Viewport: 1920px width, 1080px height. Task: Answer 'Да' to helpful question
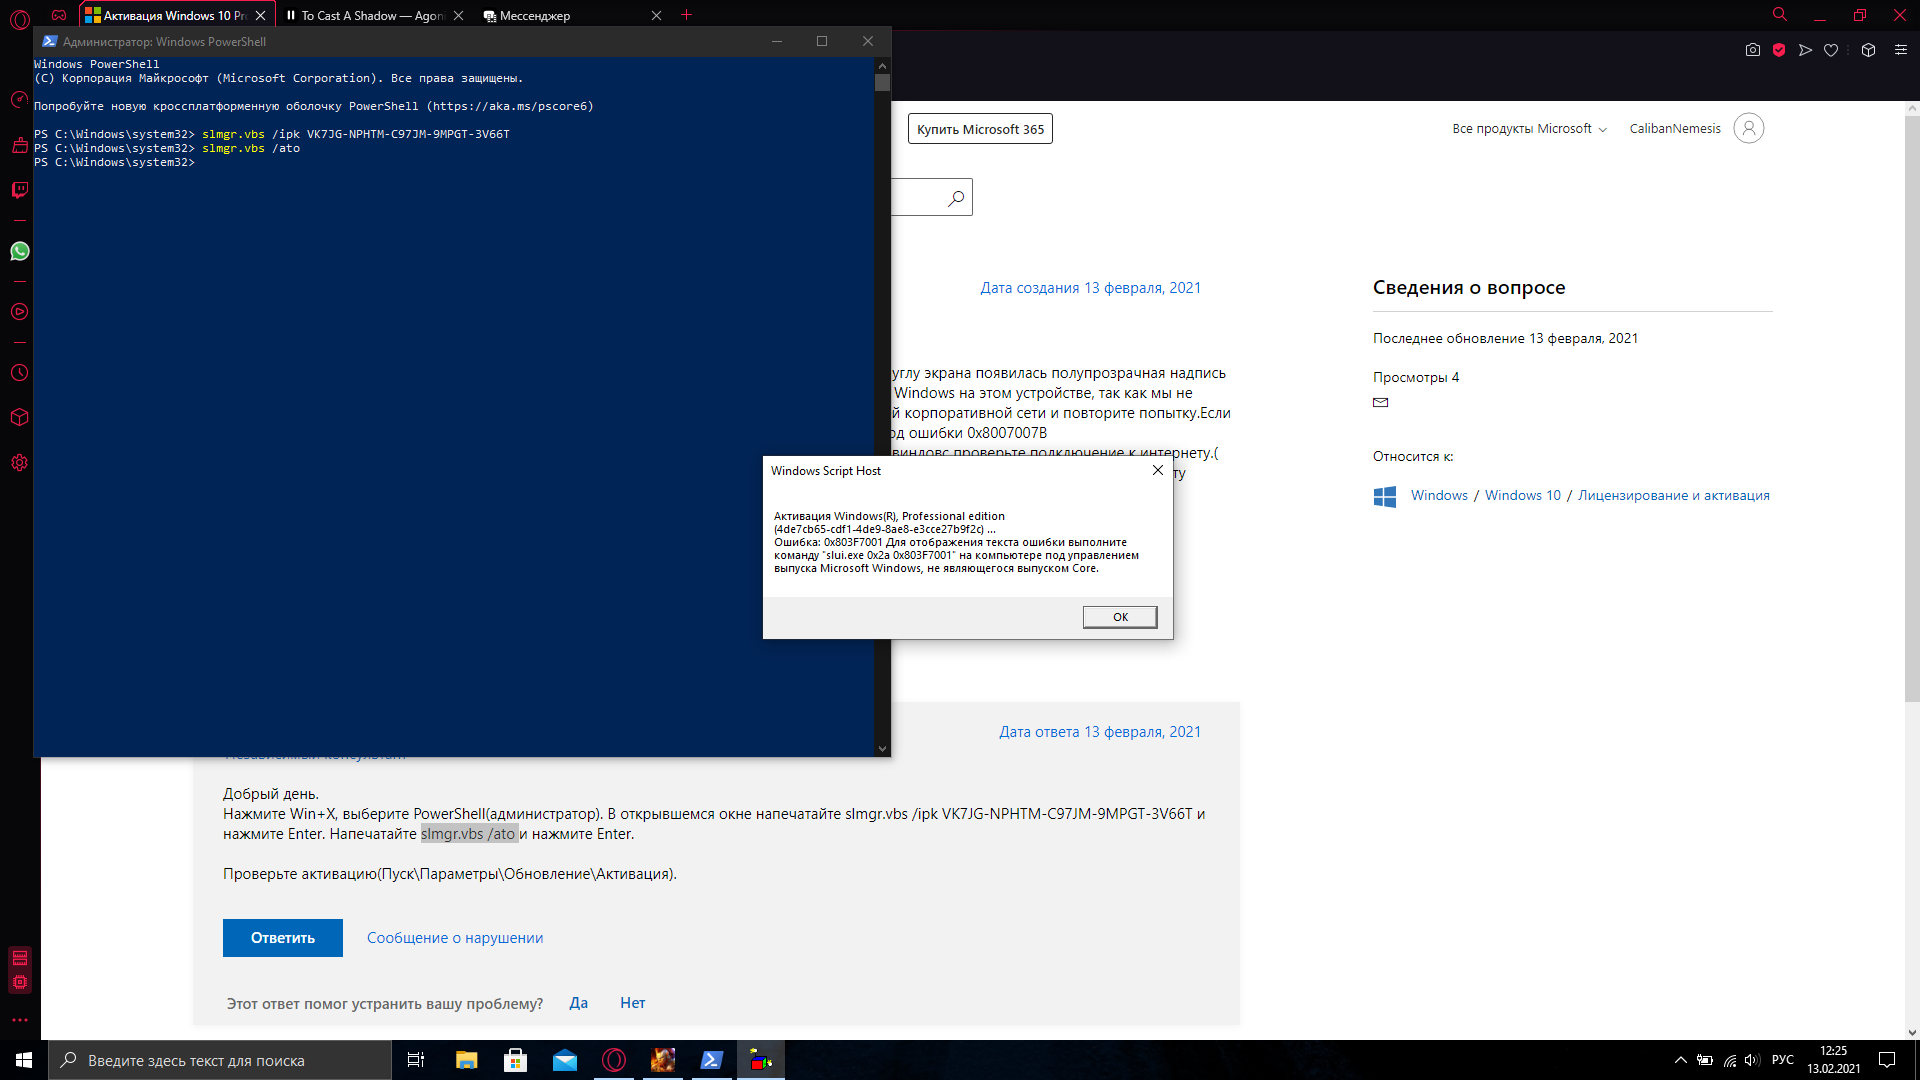(x=579, y=1003)
